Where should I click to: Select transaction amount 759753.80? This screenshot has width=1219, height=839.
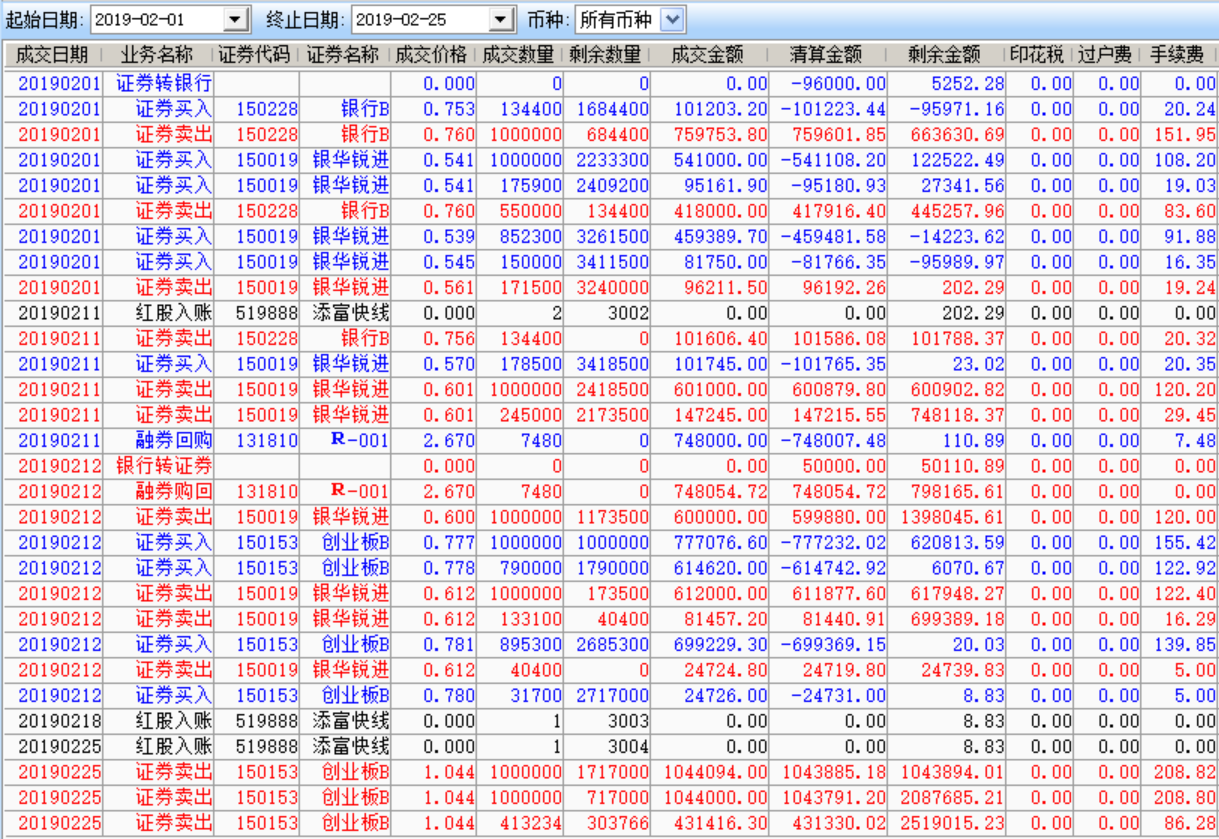[x=719, y=135]
